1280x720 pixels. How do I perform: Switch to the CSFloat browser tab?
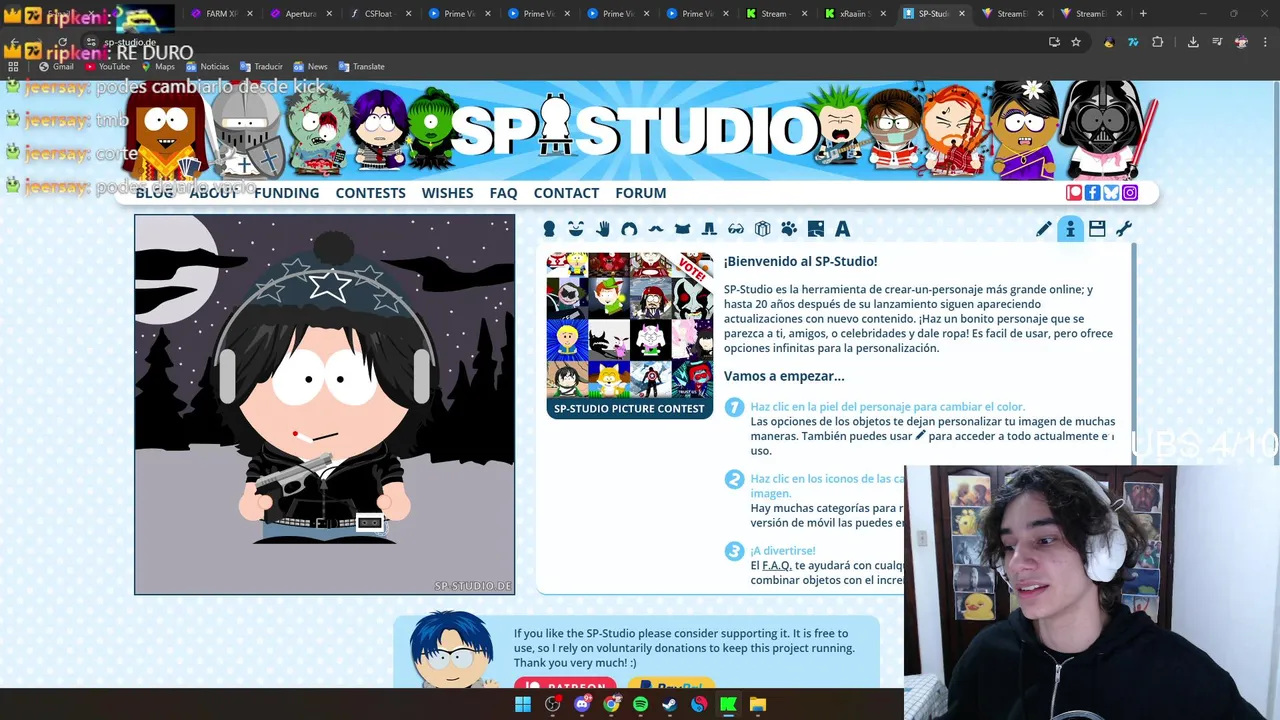[x=378, y=14]
